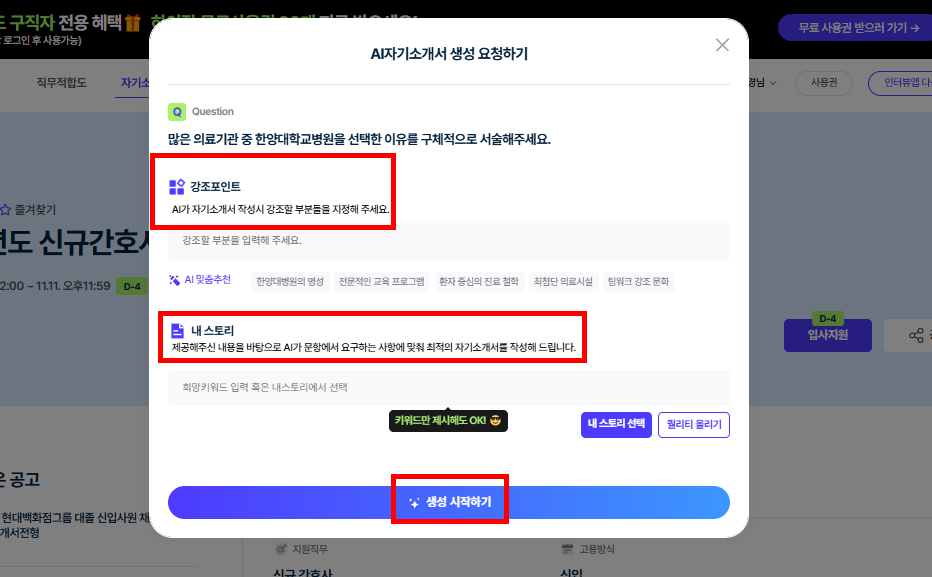Click the 강조포인트 grid icon

pyautogui.click(x=177, y=187)
